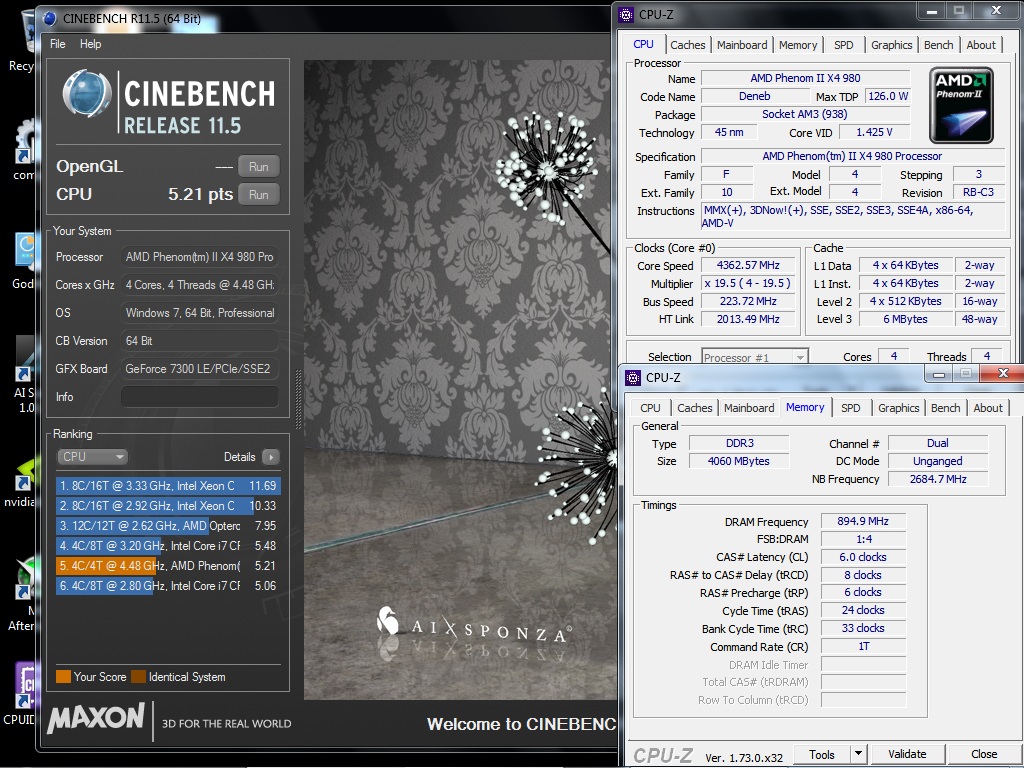Click the AMD Phenom II logo badge
The image size is (1024, 768).
coord(961,105)
